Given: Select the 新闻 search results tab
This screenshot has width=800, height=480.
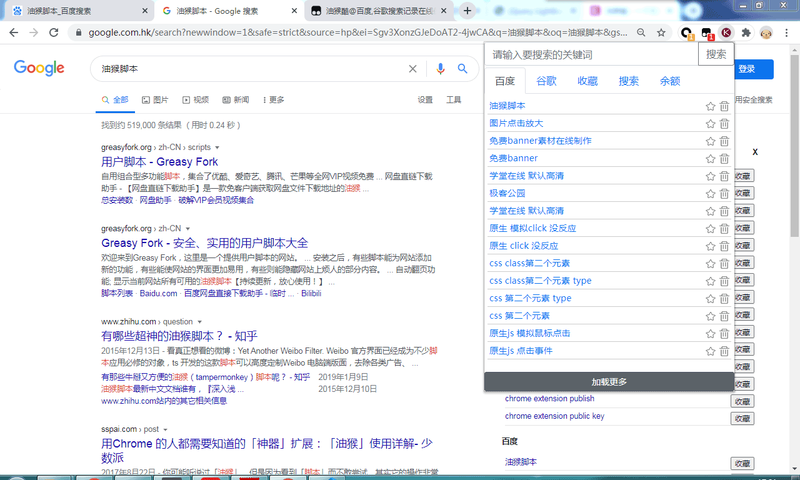Looking at the screenshot, I should pos(236,100).
